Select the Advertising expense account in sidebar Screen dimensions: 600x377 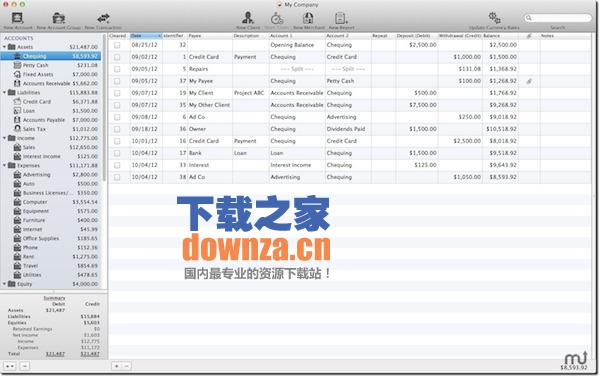coord(51,175)
